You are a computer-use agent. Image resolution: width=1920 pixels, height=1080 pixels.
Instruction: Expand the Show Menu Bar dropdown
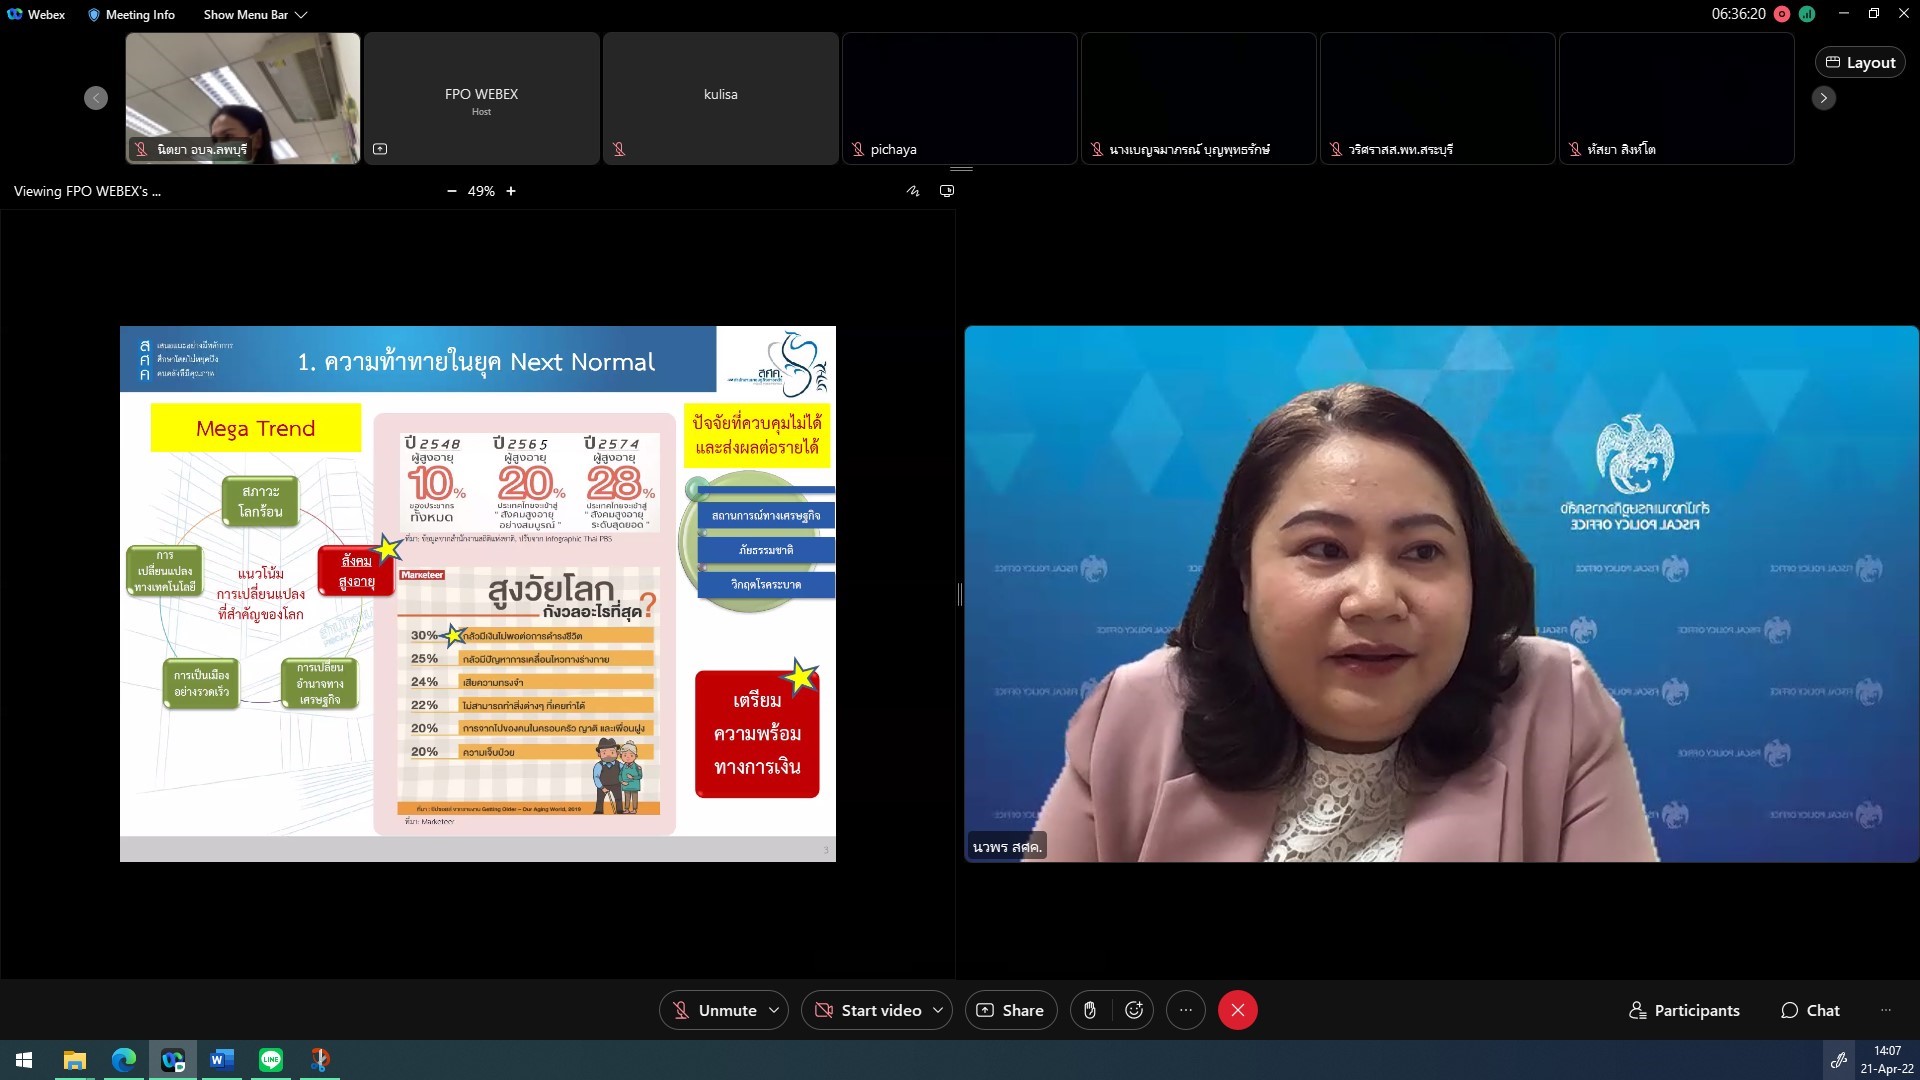point(255,14)
